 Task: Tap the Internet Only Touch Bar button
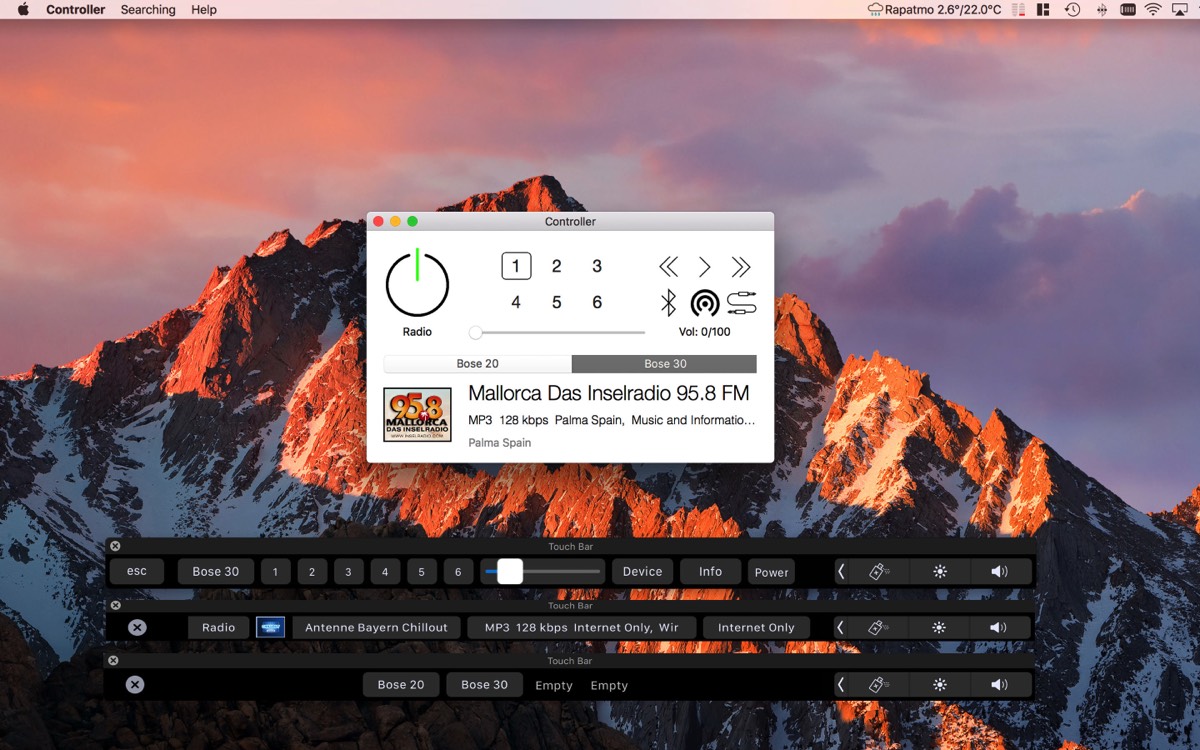point(756,627)
